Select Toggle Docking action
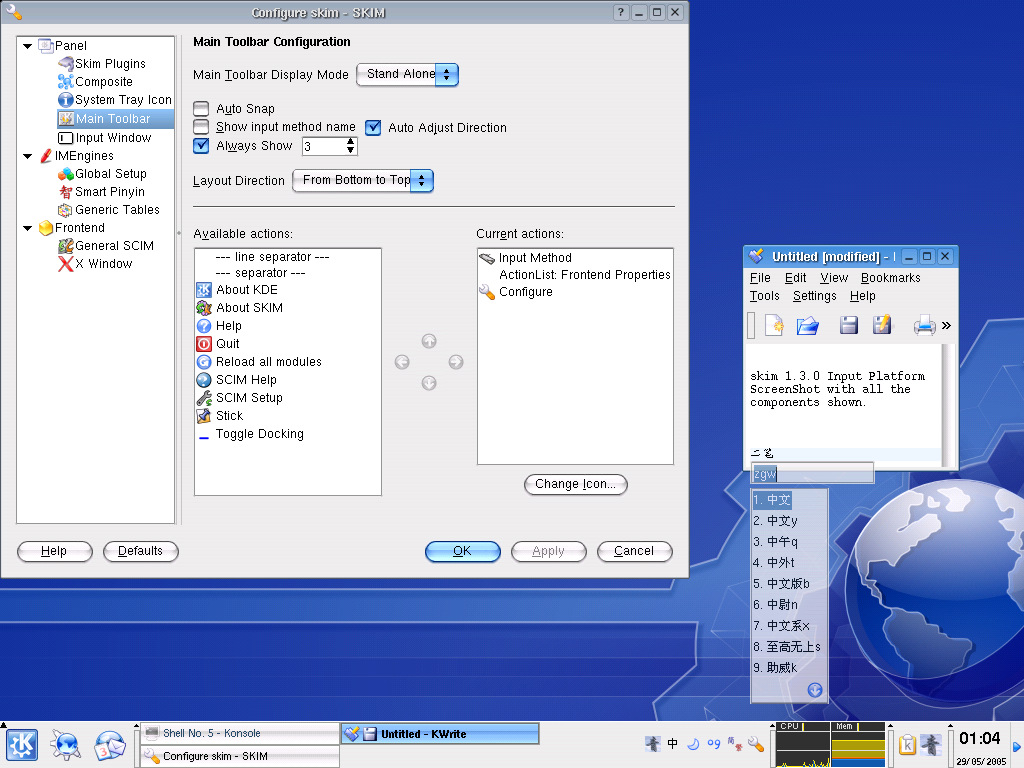Viewport: 1024px width, 768px height. [250, 434]
